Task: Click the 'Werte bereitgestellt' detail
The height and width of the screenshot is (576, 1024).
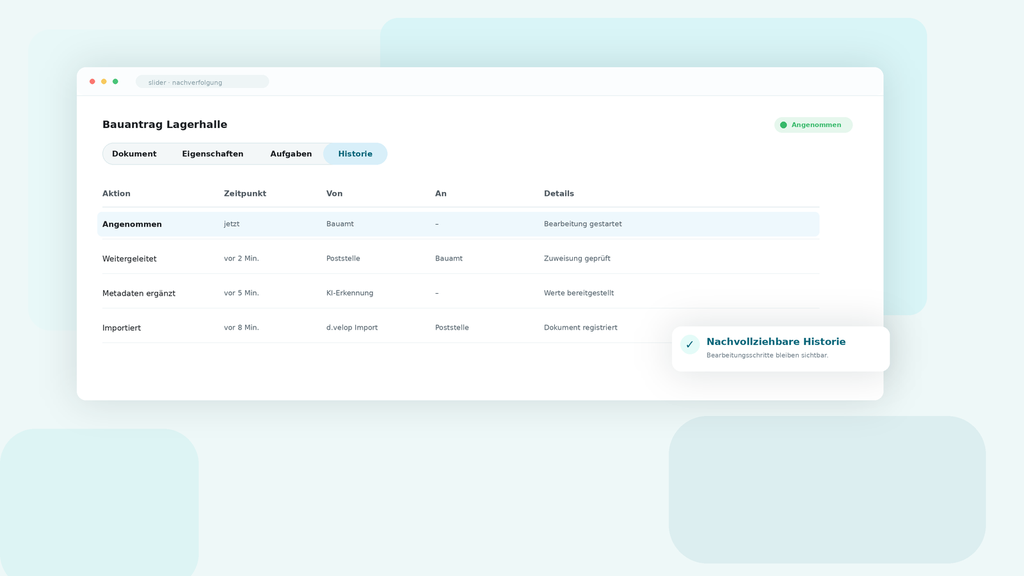Action: tap(579, 293)
